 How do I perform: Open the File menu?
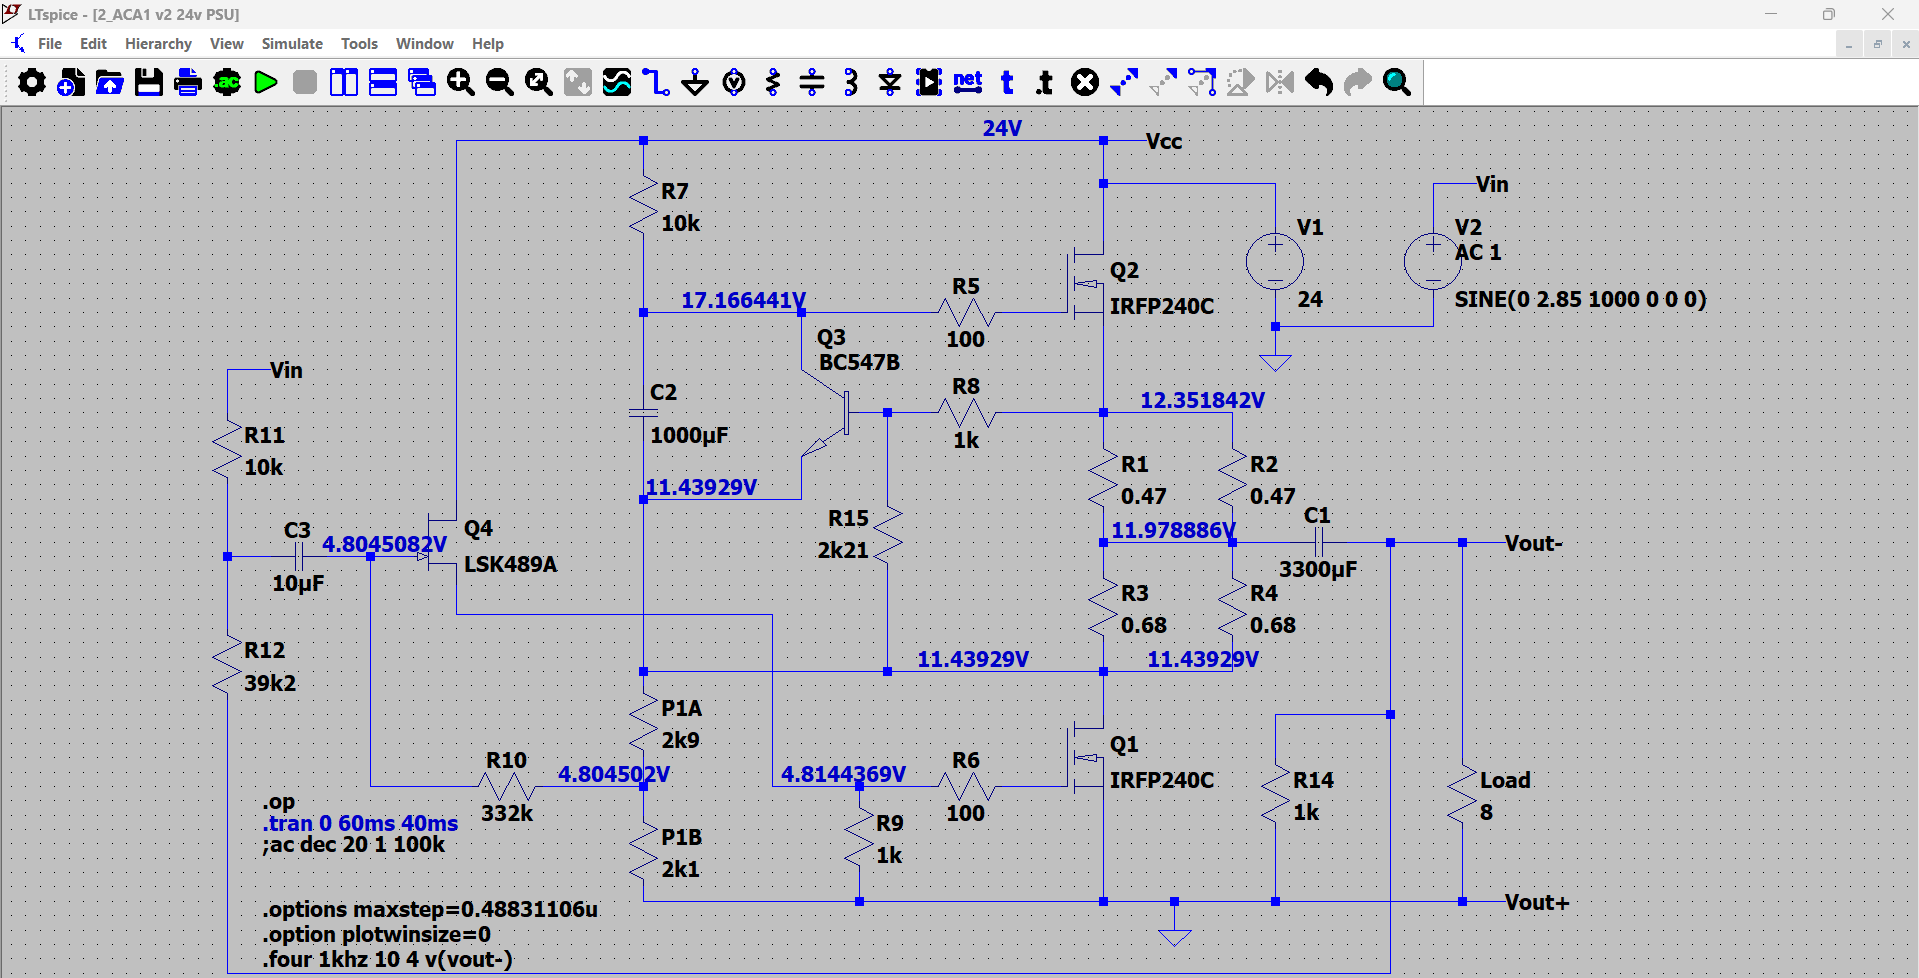pyautogui.click(x=50, y=44)
